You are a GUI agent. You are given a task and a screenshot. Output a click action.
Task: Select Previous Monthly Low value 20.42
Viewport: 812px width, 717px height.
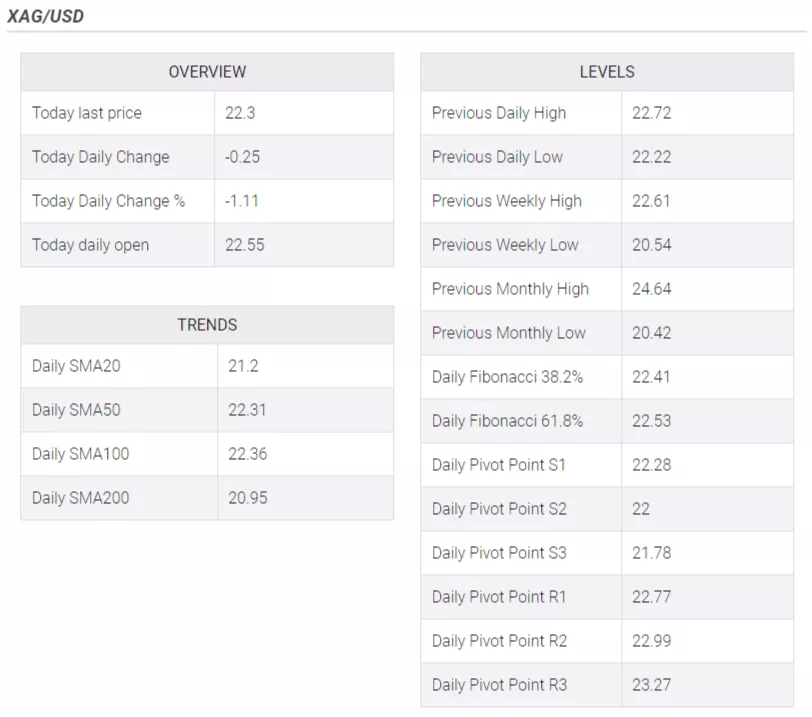651,333
